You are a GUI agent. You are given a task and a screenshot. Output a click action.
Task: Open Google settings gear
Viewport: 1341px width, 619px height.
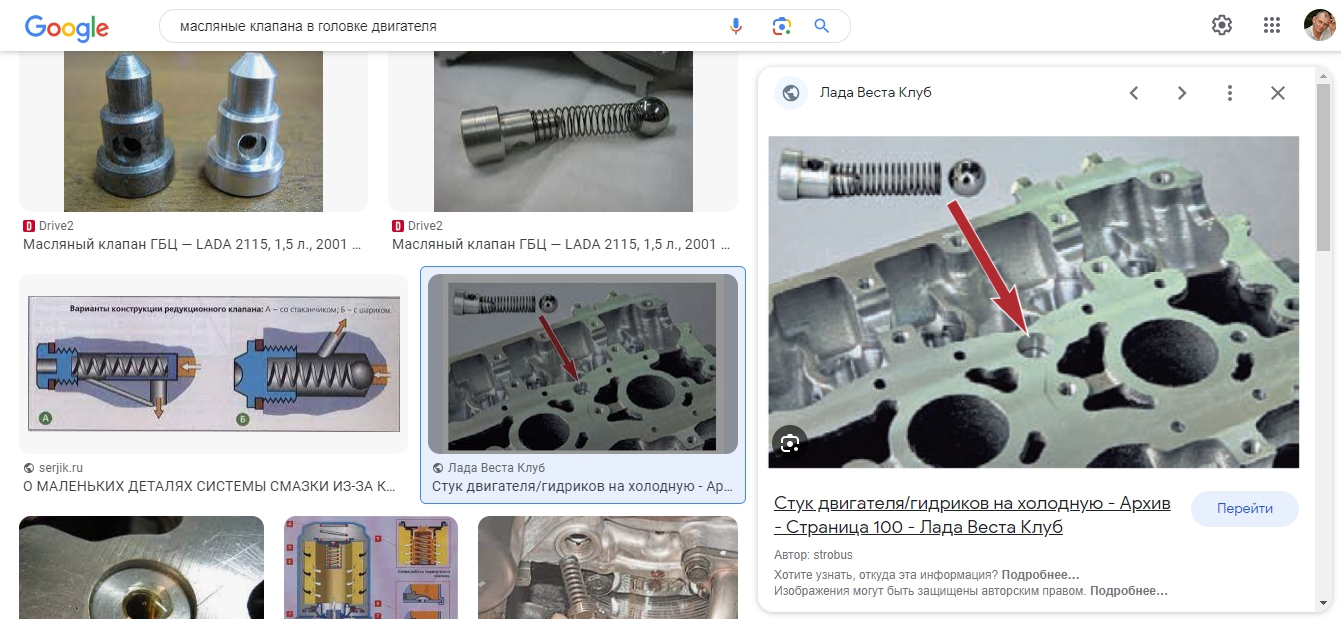click(1222, 26)
